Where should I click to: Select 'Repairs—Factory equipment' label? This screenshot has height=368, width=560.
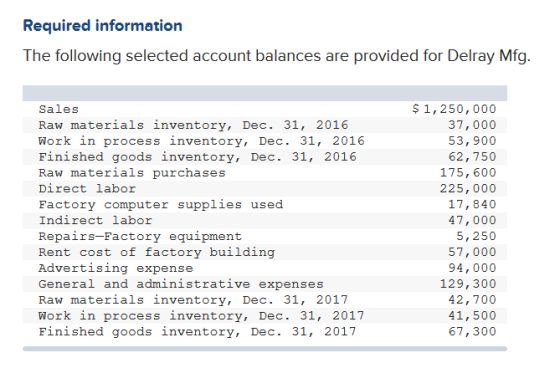point(140,237)
